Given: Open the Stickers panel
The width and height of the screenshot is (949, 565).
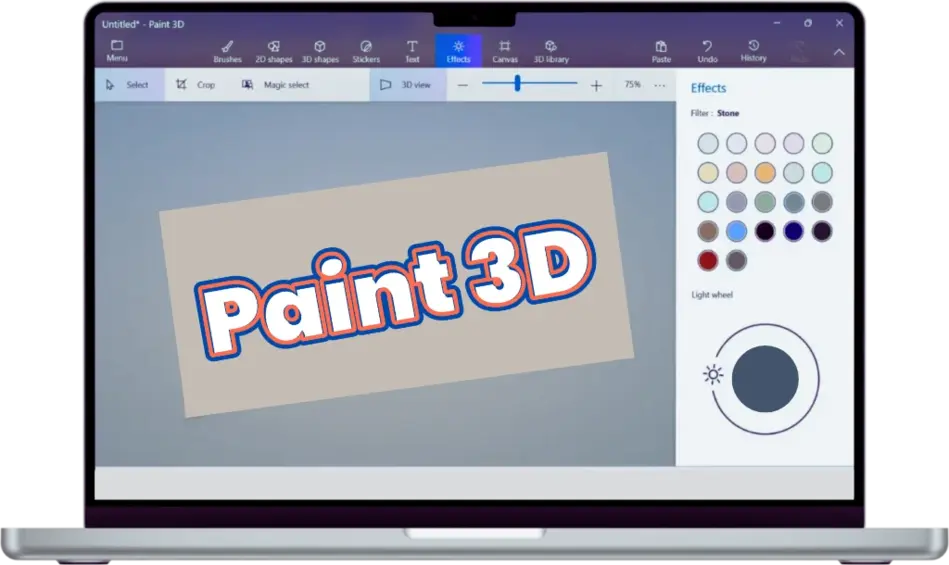Looking at the screenshot, I should [366, 51].
